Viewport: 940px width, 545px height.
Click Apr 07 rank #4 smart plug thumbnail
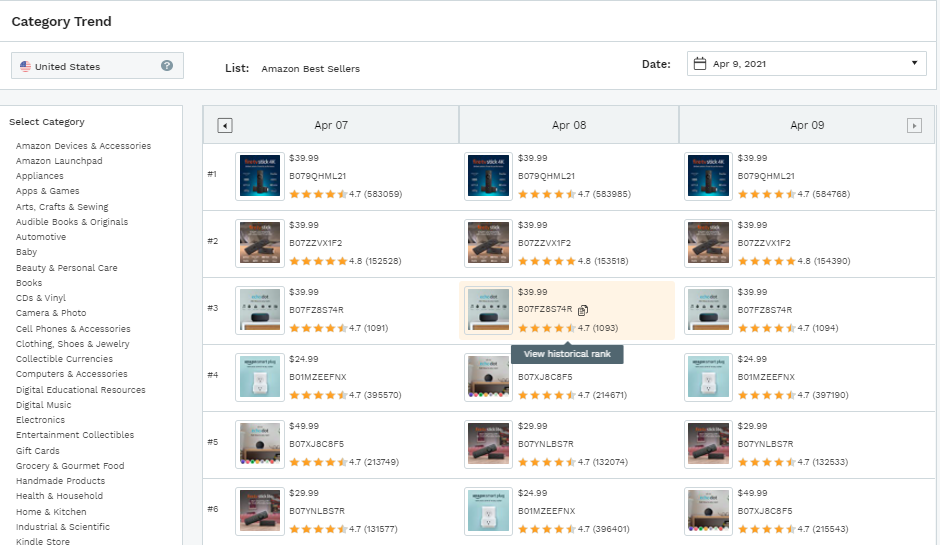260,377
